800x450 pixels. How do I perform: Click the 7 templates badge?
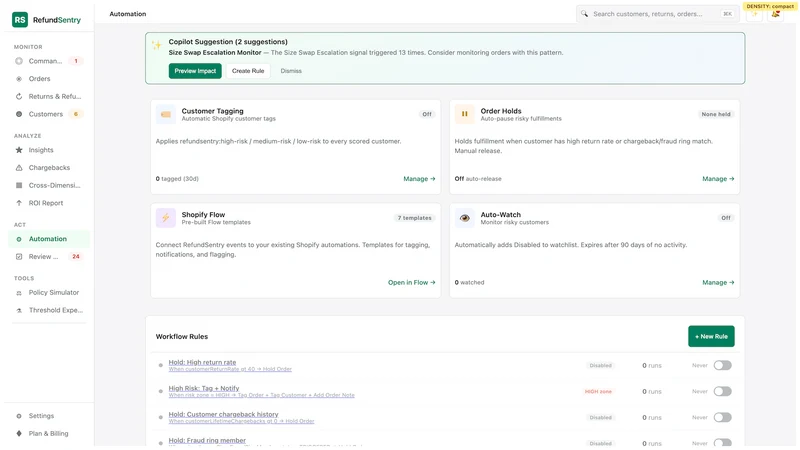(414, 218)
